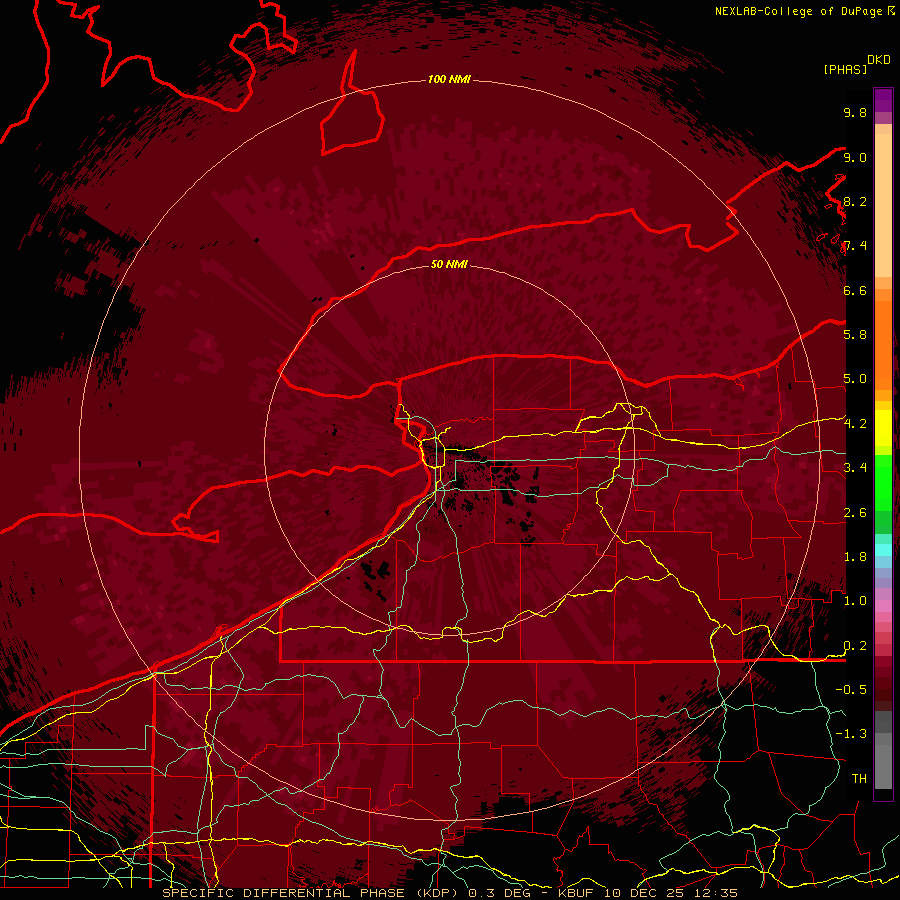Click the cyan segment of the color bar

tap(883, 550)
